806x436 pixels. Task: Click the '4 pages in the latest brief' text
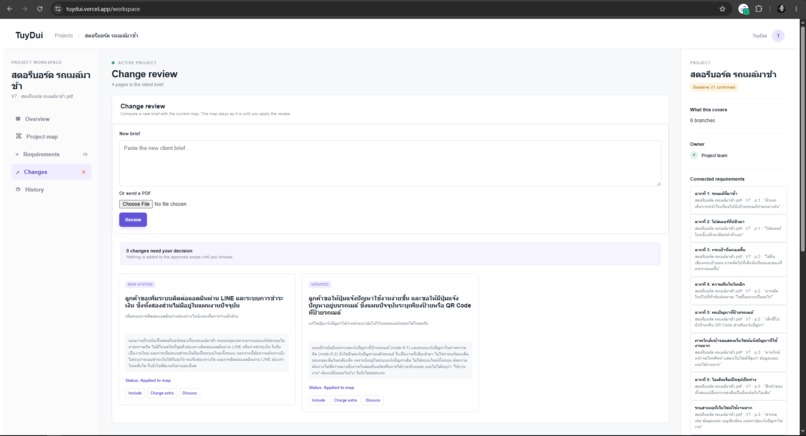tap(137, 84)
